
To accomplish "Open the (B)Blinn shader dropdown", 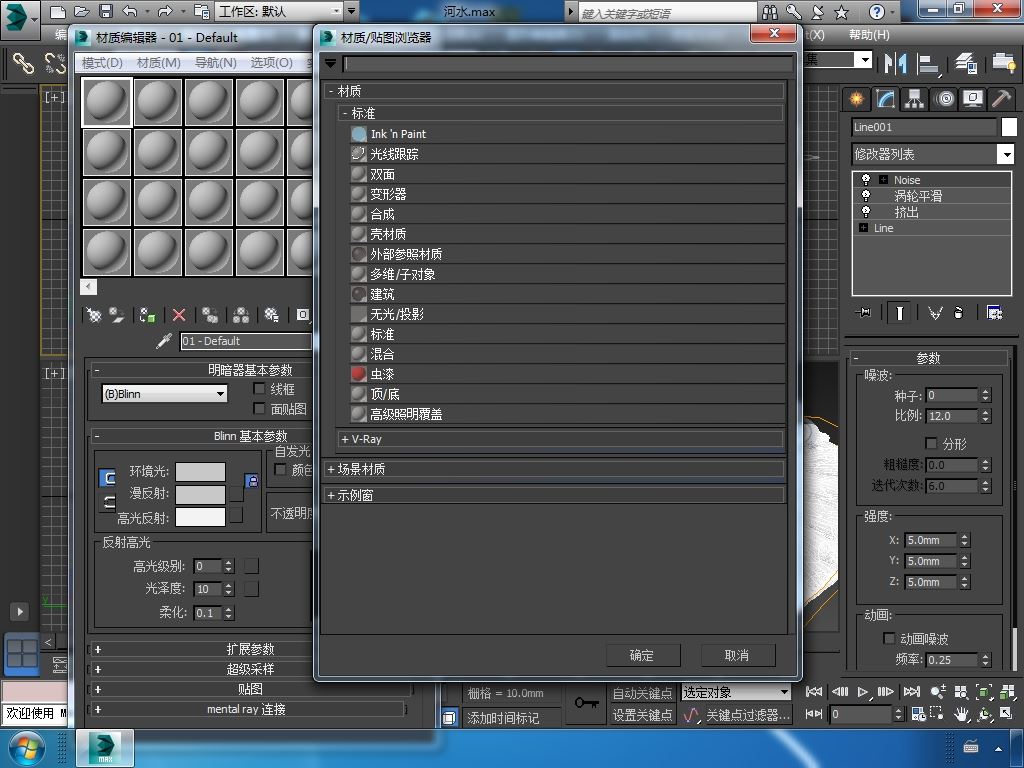I will (165, 394).
